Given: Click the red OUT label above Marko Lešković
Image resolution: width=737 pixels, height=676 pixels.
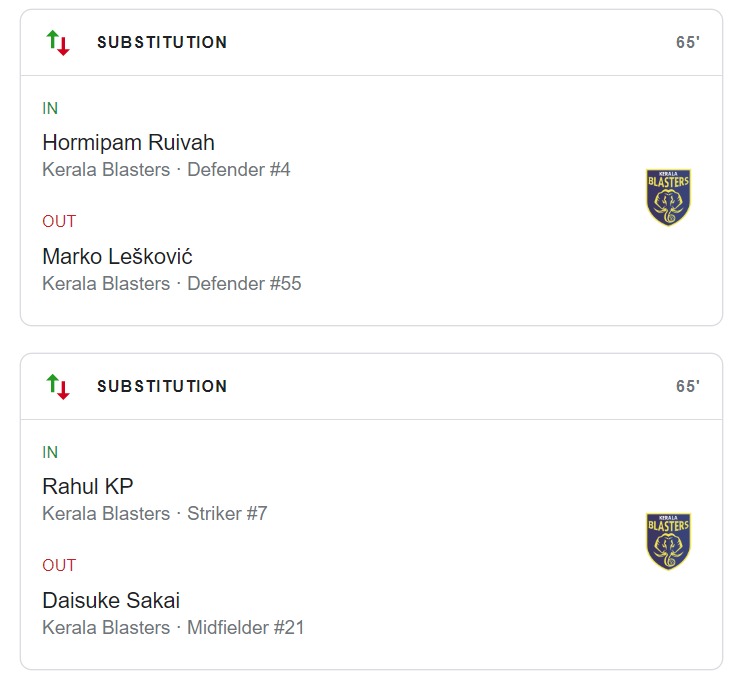Looking at the screenshot, I should 59,221.
